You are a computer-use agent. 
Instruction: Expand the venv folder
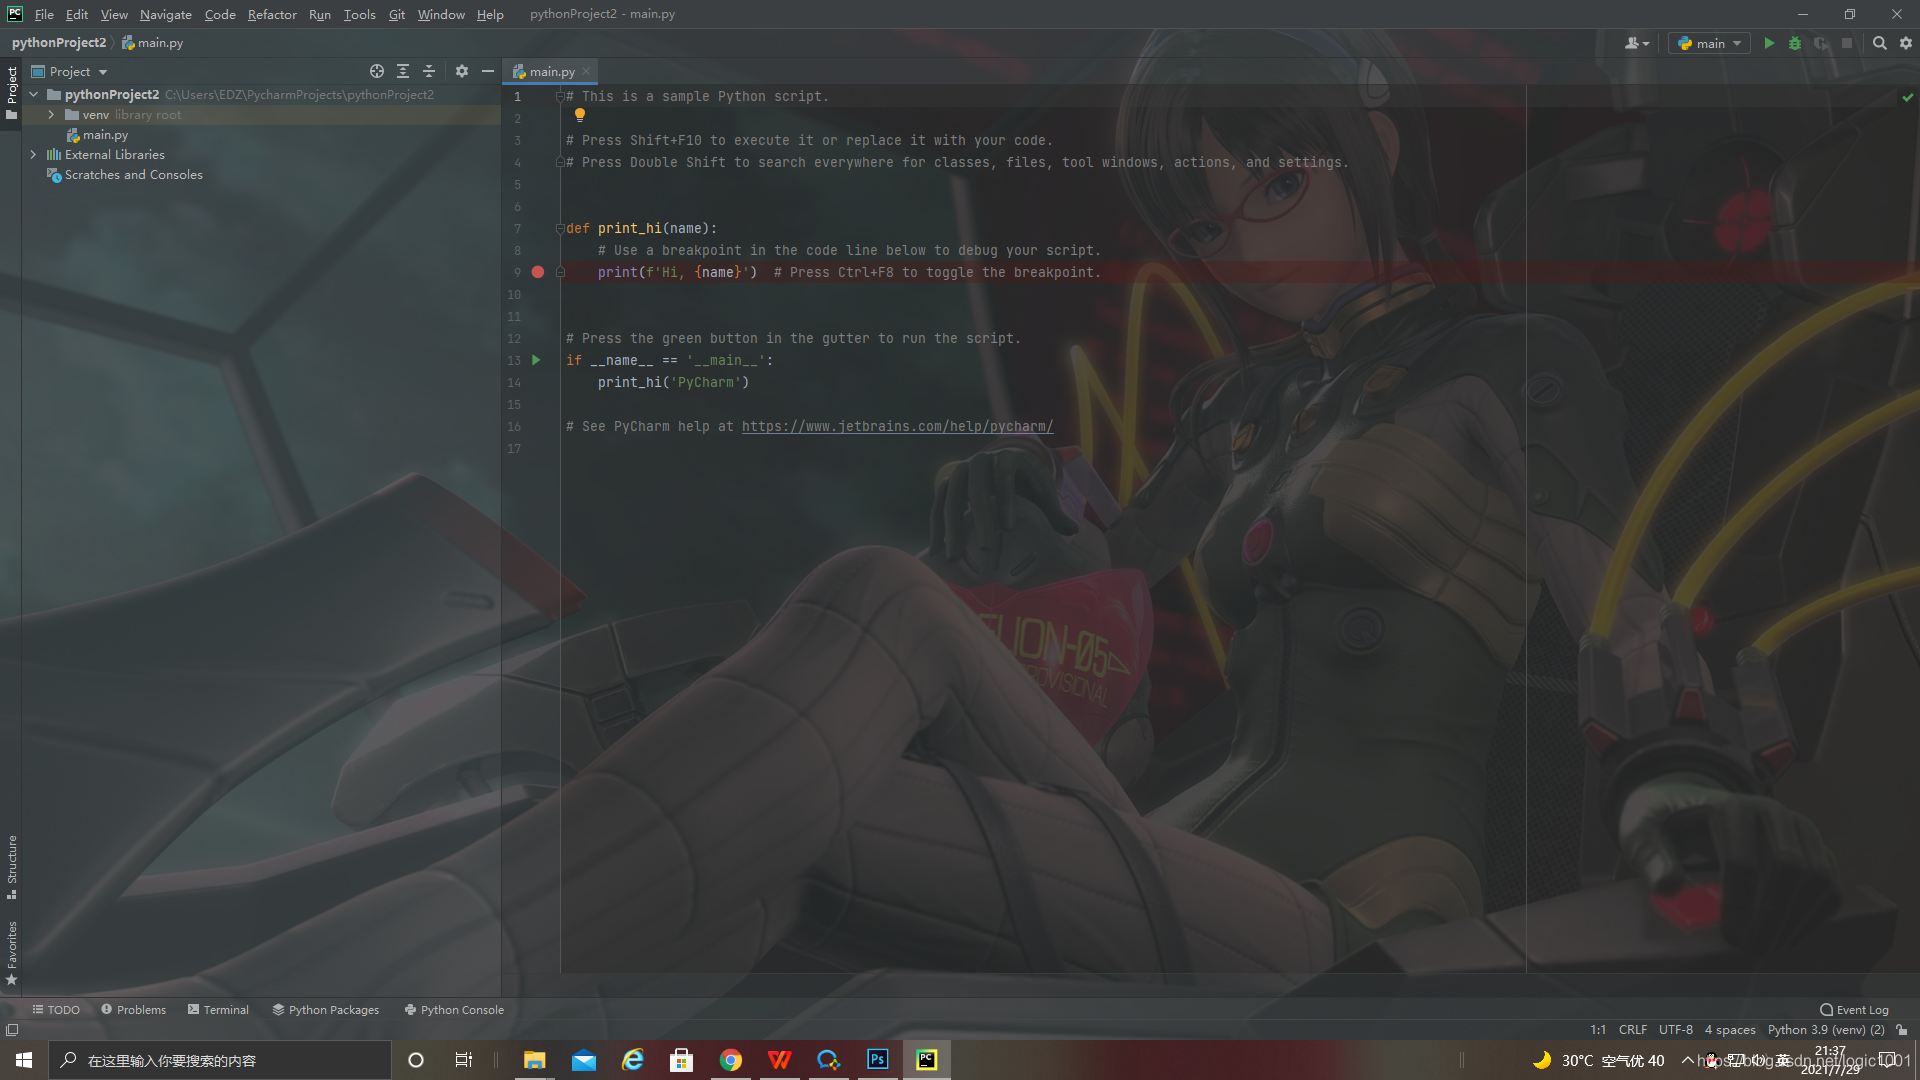[51, 115]
